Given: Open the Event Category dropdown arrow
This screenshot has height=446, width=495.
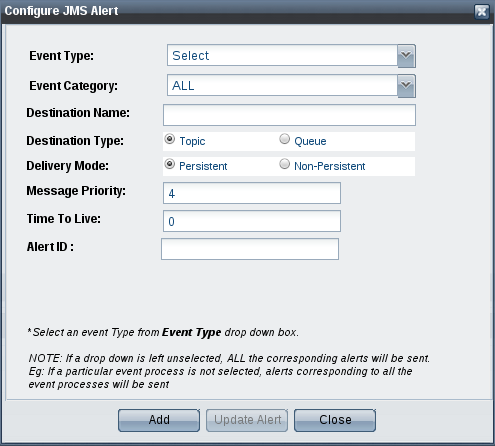Looking at the screenshot, I should click(x=406, y=86).
